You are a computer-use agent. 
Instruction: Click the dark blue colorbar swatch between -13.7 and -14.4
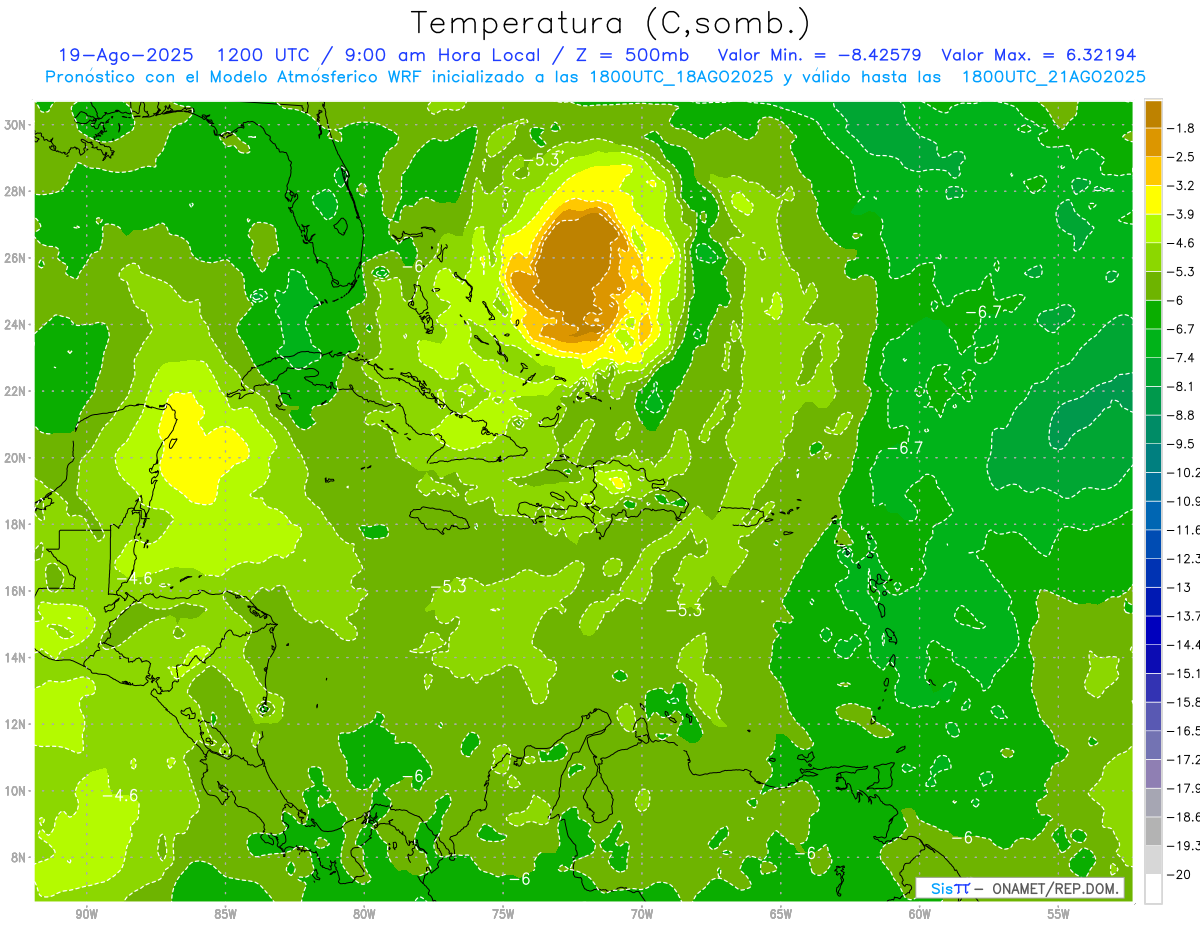(x=1153, y=630)
